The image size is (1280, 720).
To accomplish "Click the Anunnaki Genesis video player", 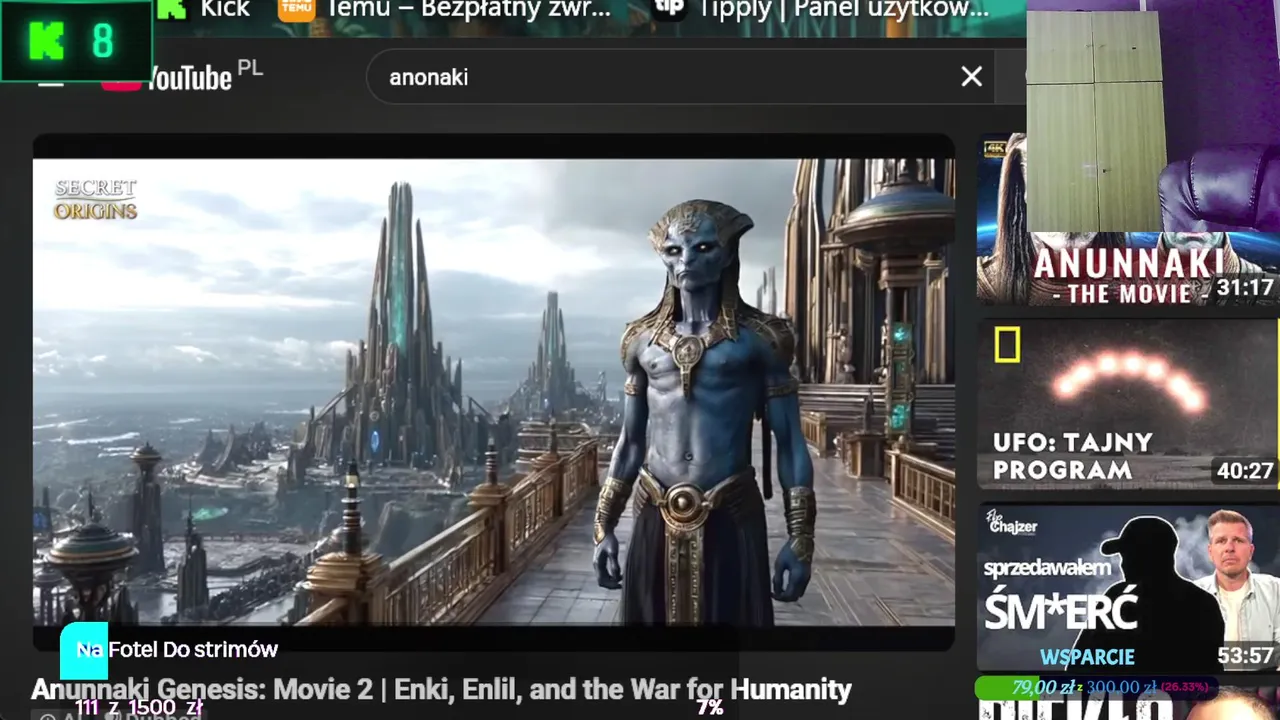I will [494, 392].
